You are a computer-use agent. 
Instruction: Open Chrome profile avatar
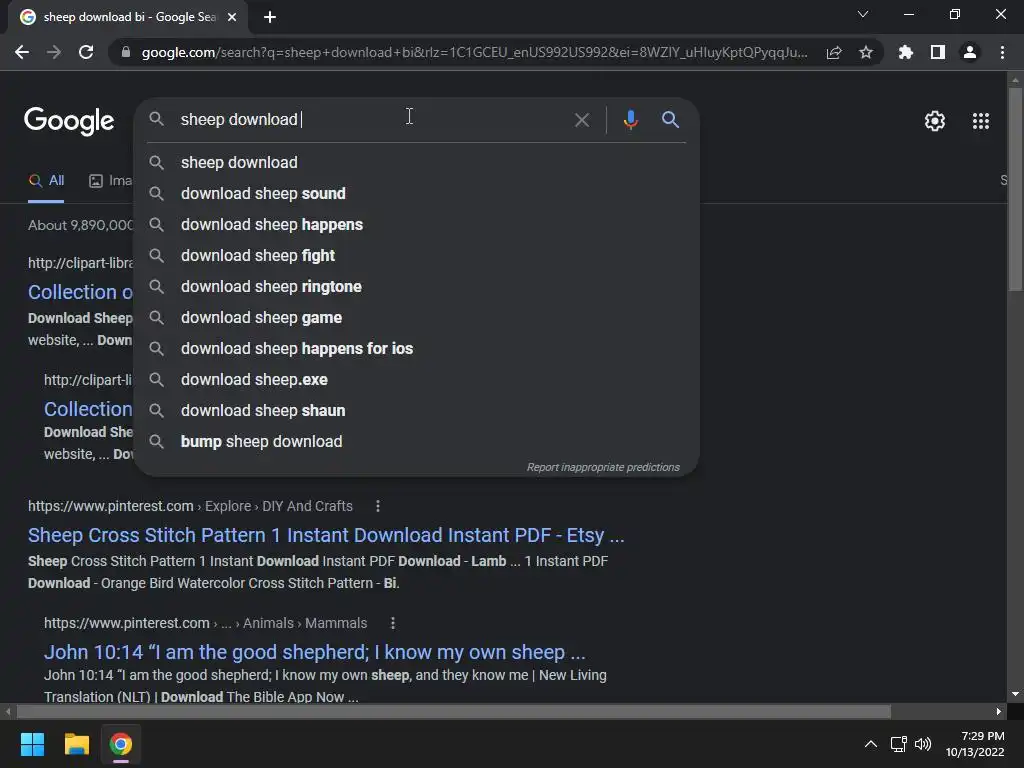click(x=970, y=52)
